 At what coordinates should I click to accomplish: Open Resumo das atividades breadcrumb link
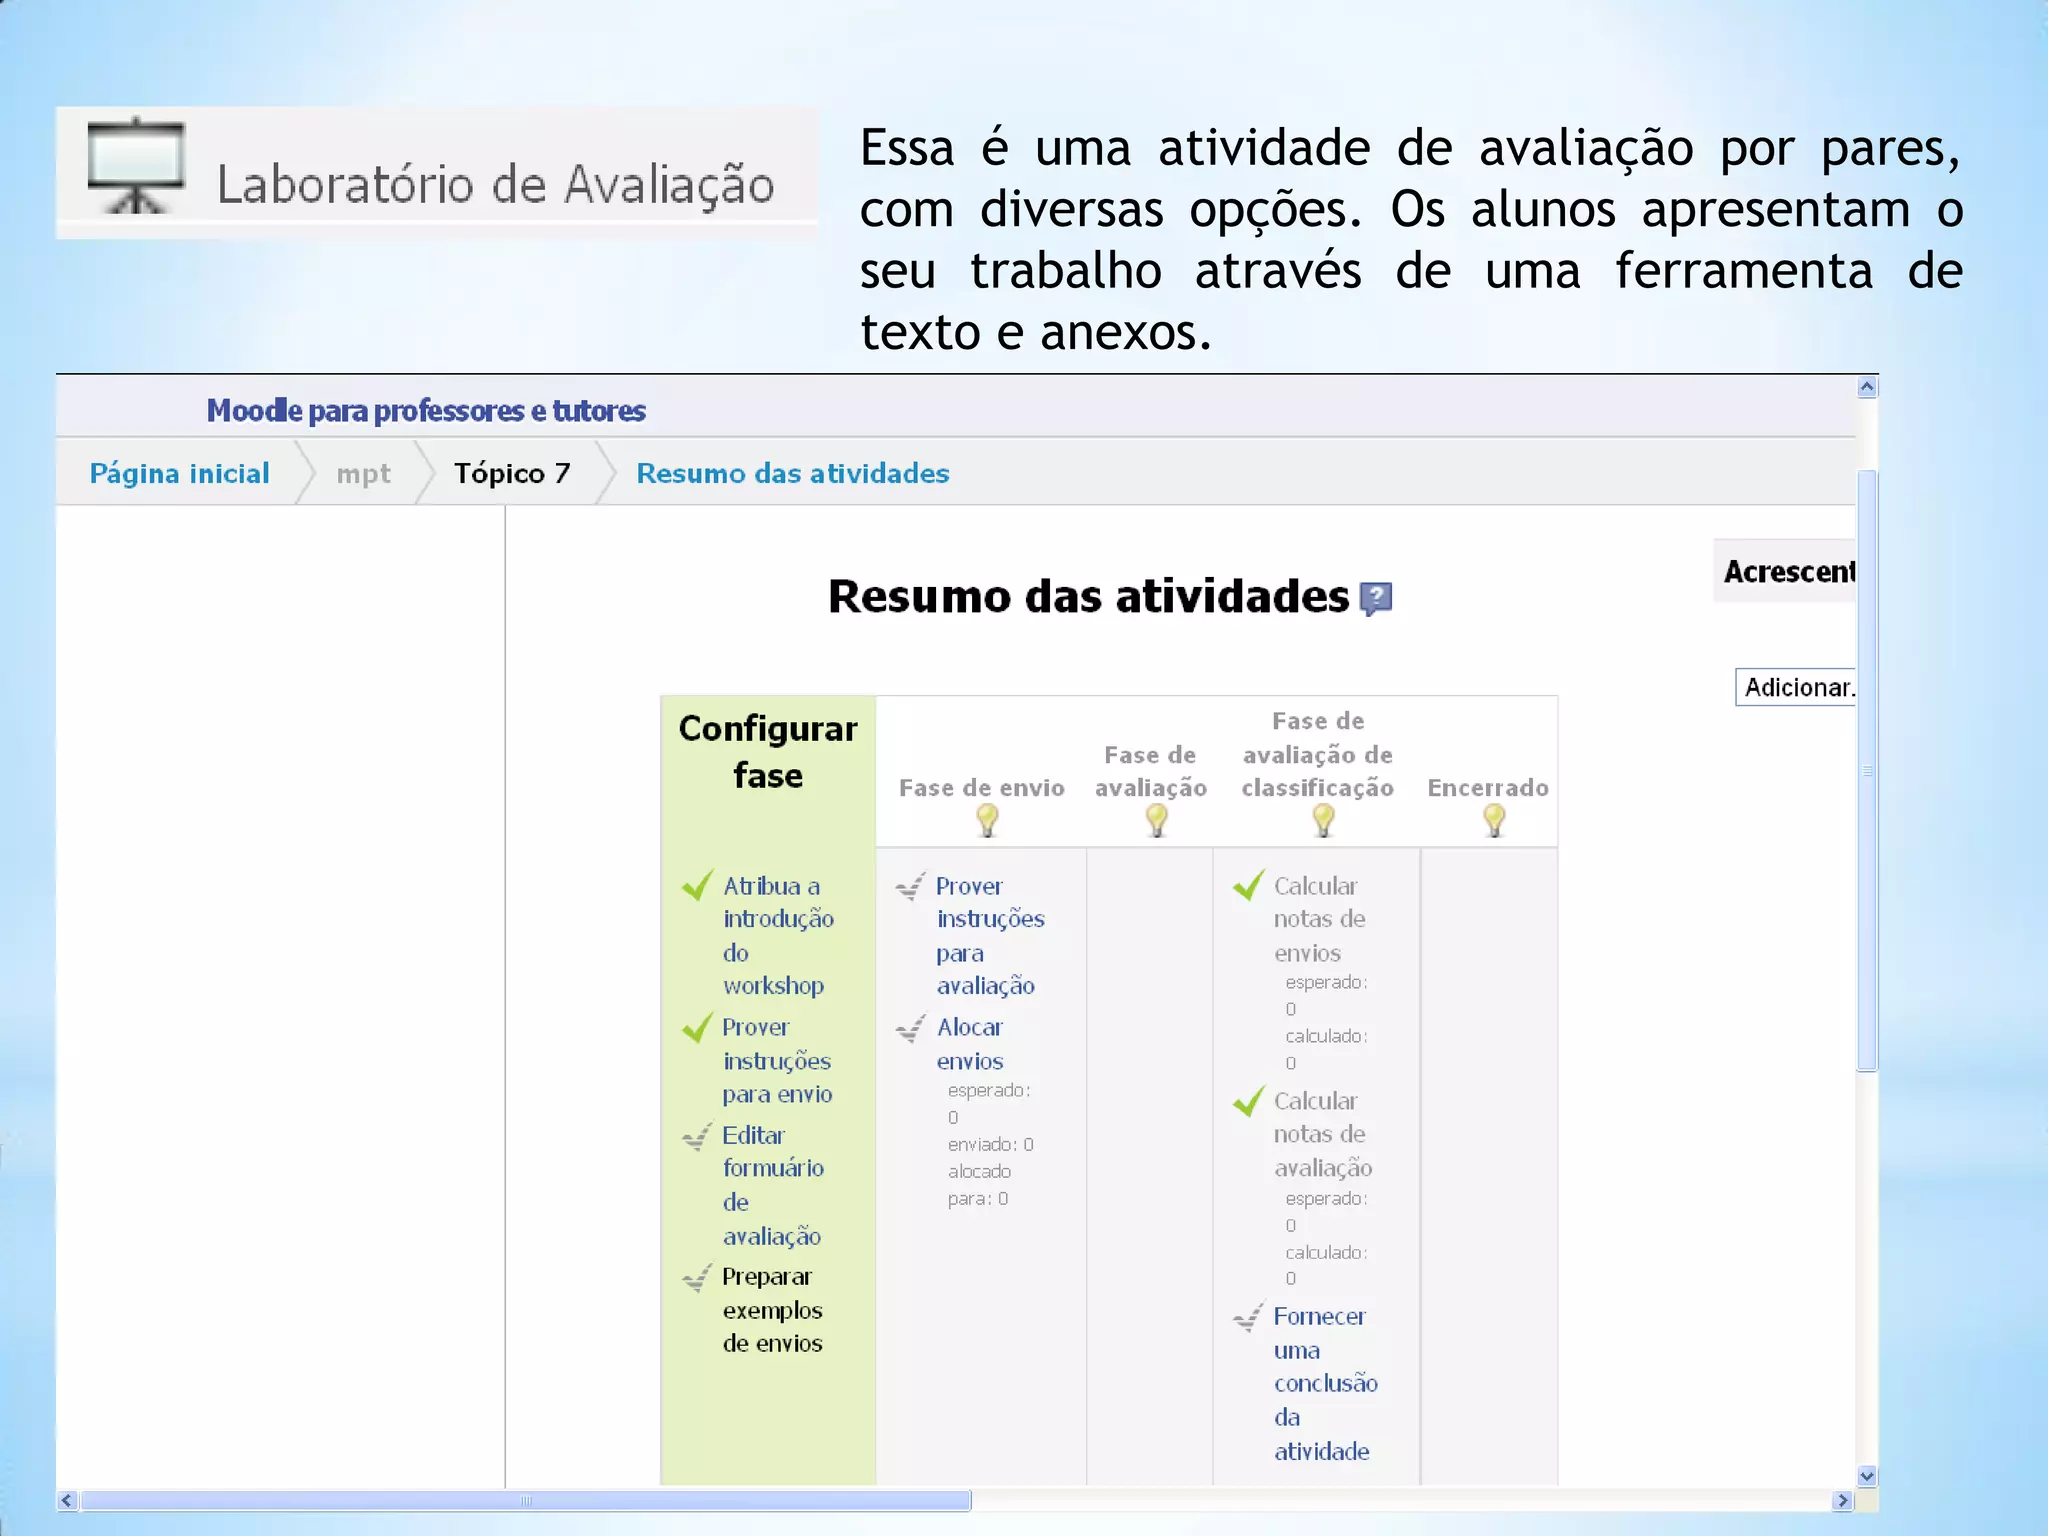point(793,473)
